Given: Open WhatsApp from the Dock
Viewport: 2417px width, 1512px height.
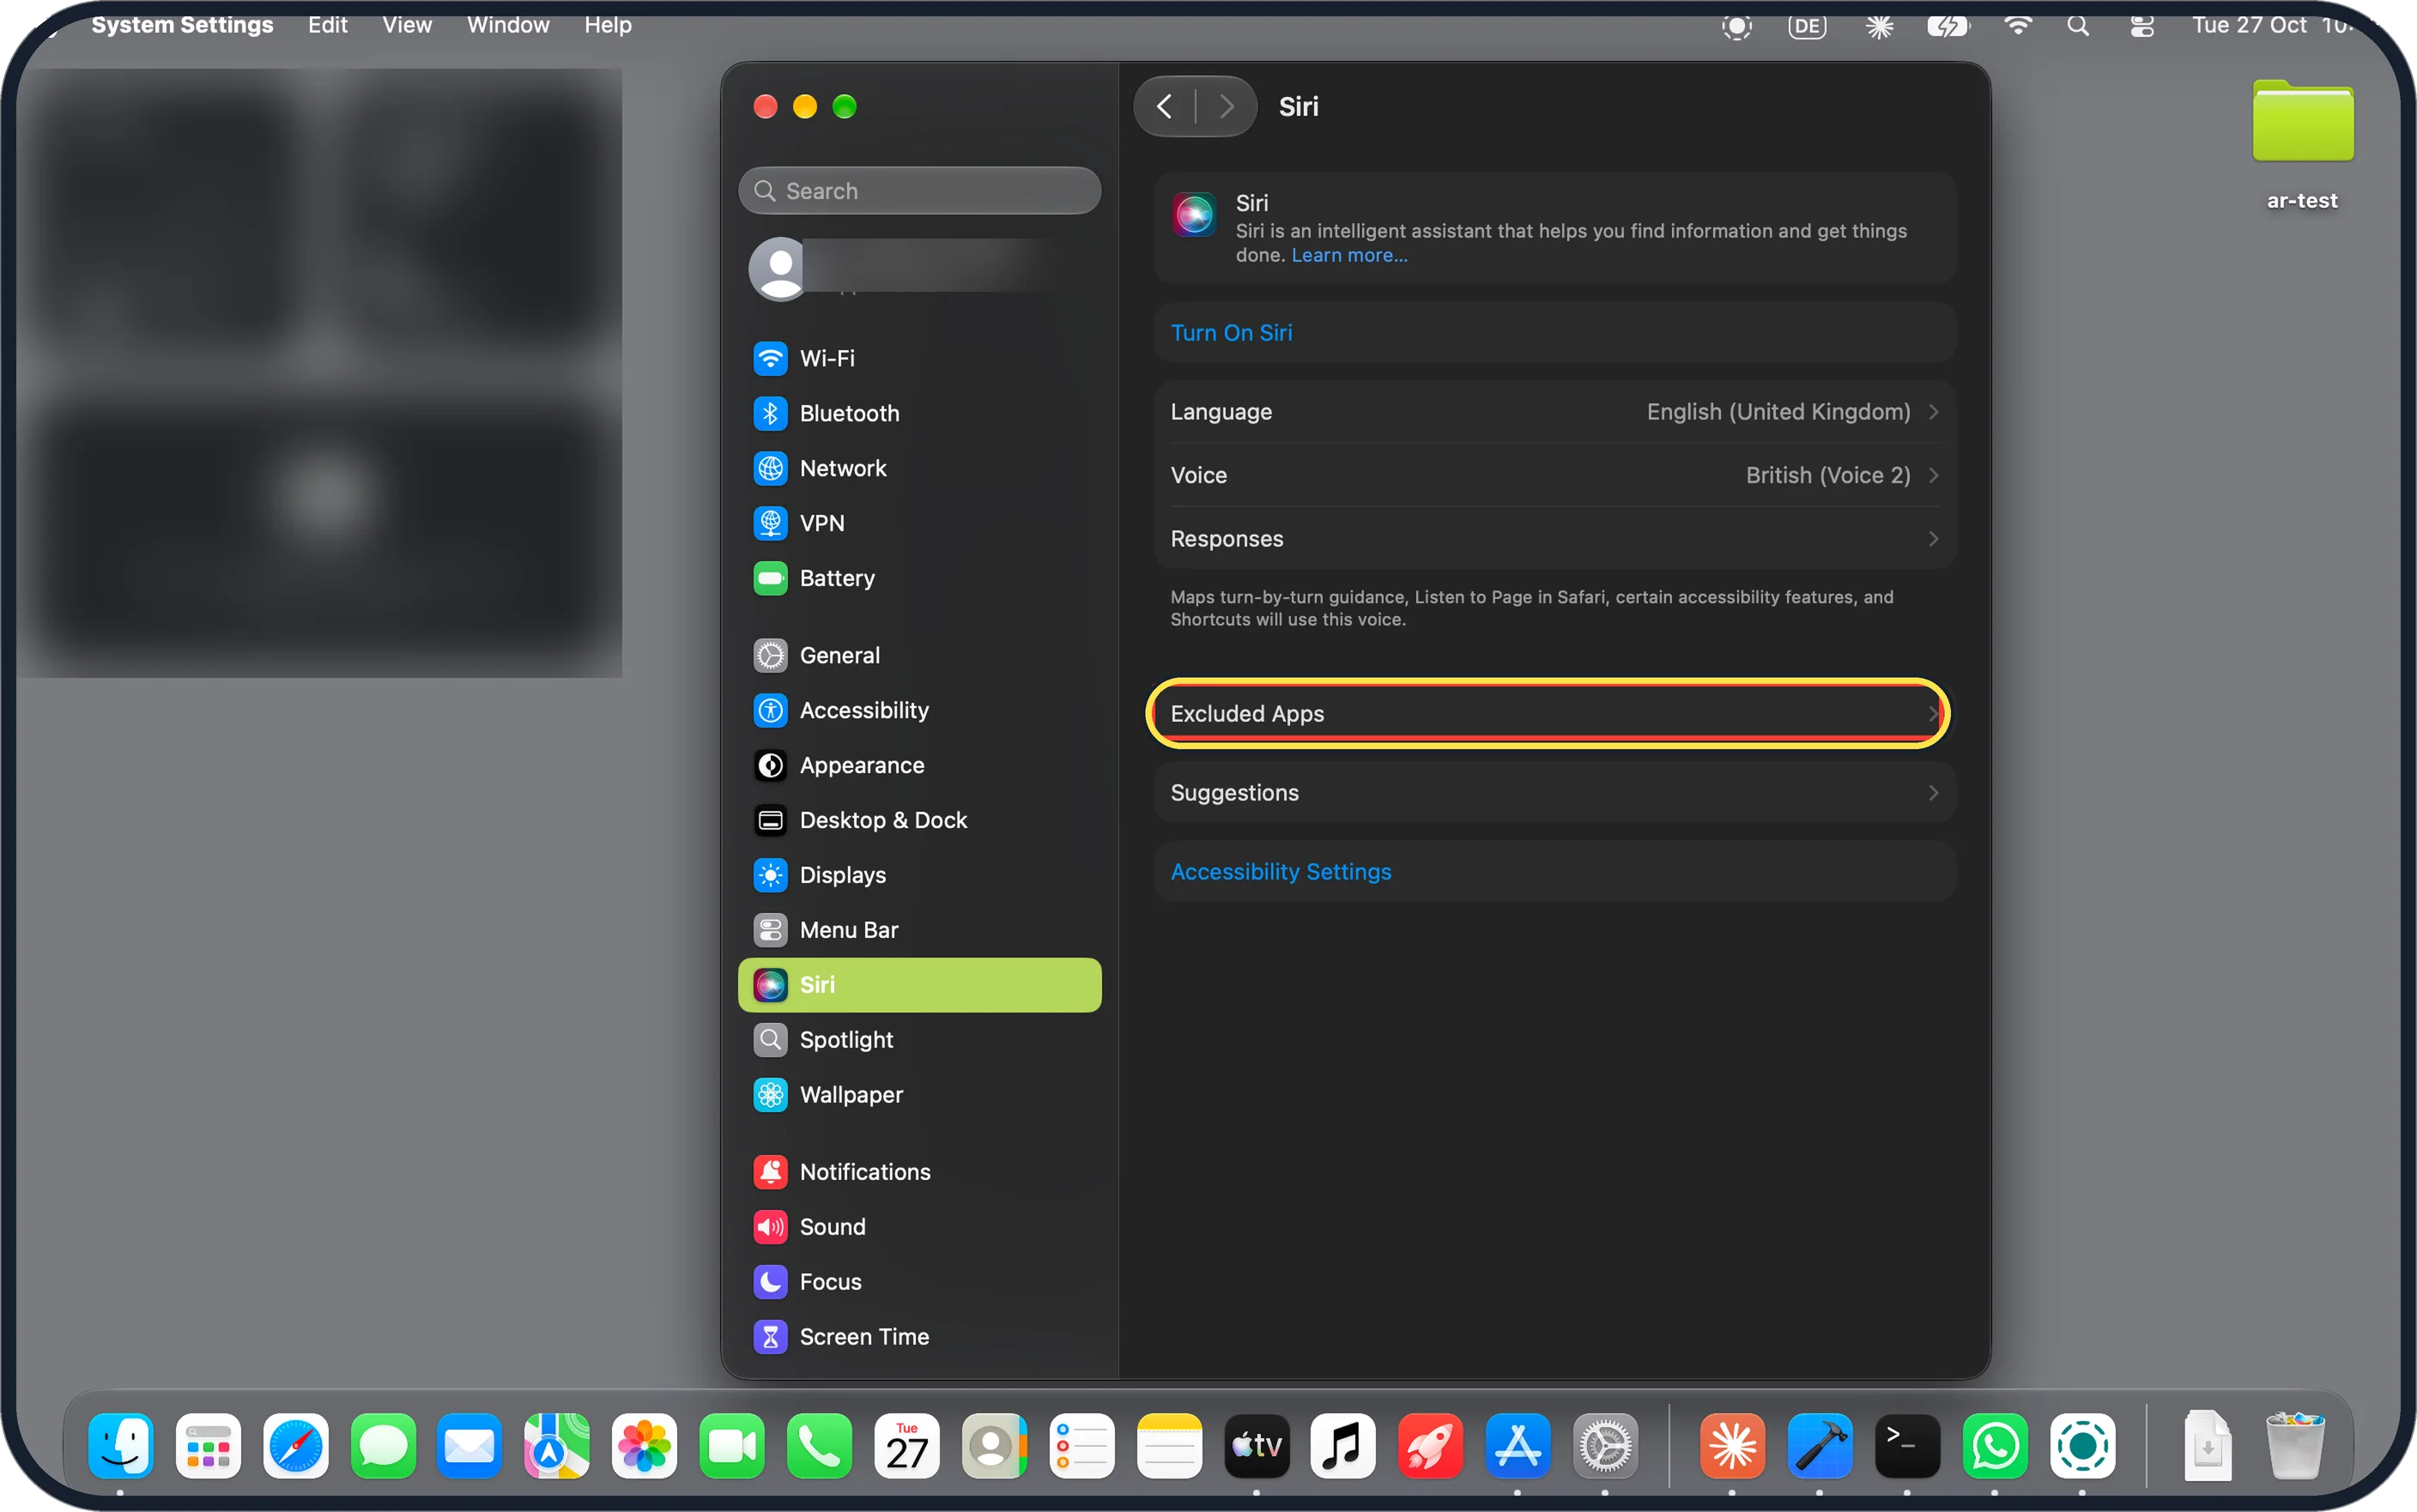Looking at the screenshot, I should [x=1994, y=1445].
